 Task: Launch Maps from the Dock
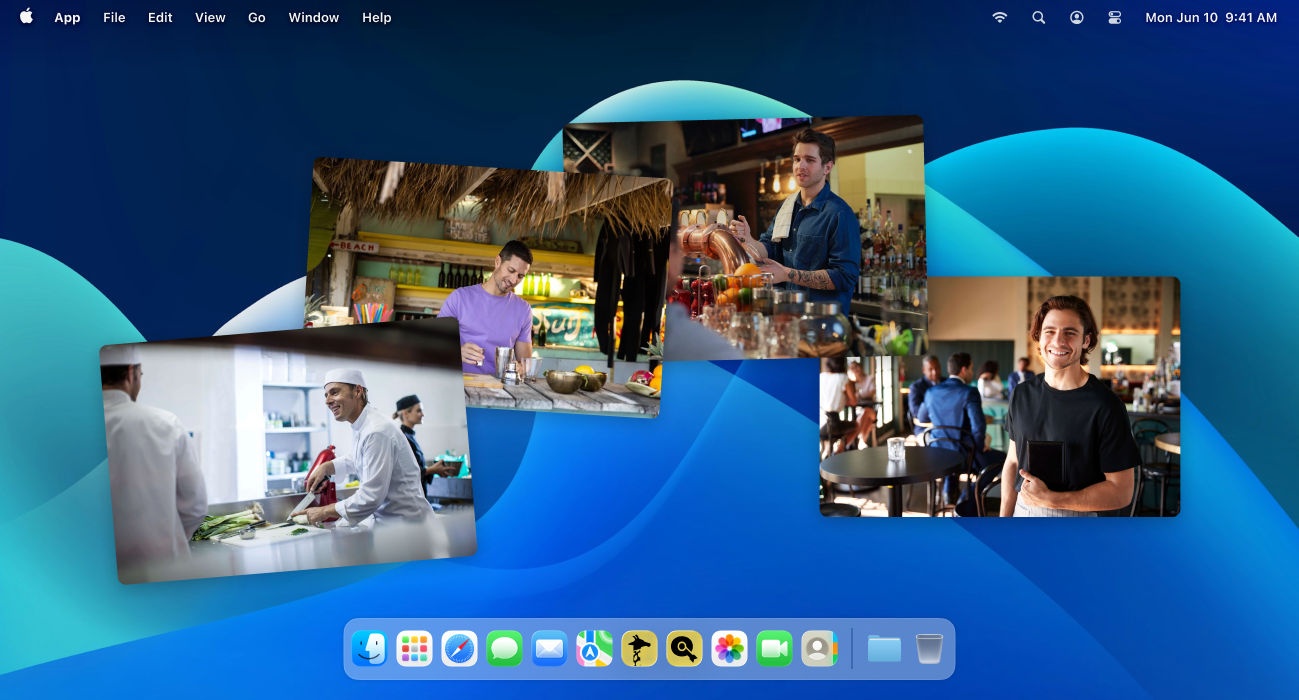tap(594, 649)
